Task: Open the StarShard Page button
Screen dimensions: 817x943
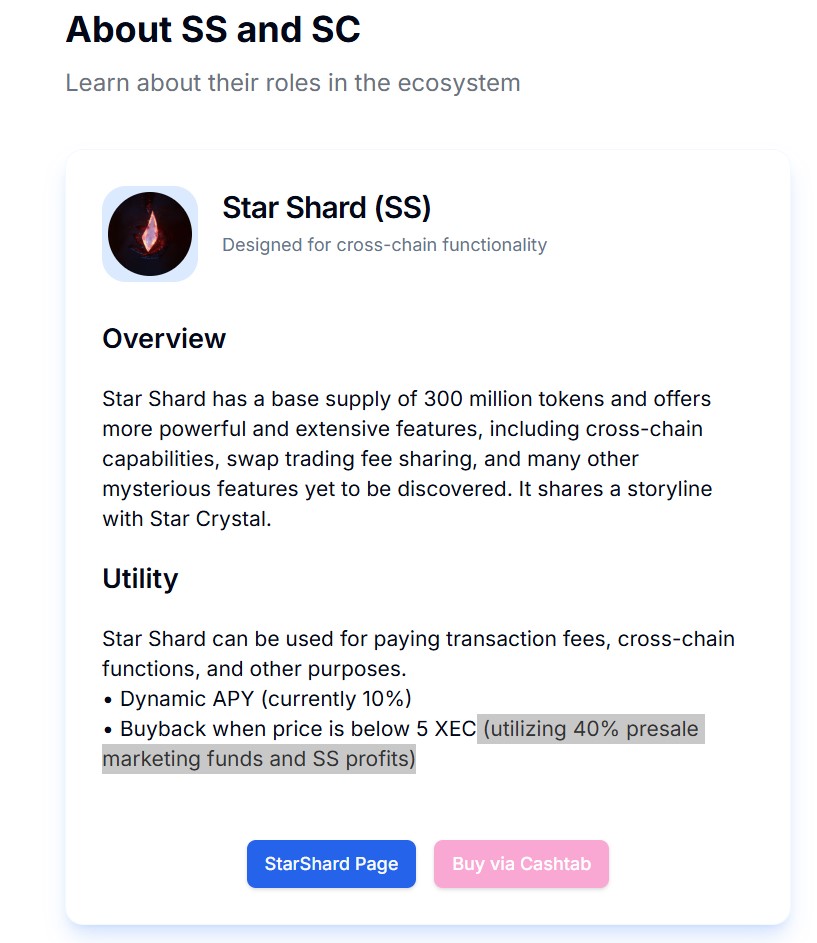Action: tap(331, 864)
